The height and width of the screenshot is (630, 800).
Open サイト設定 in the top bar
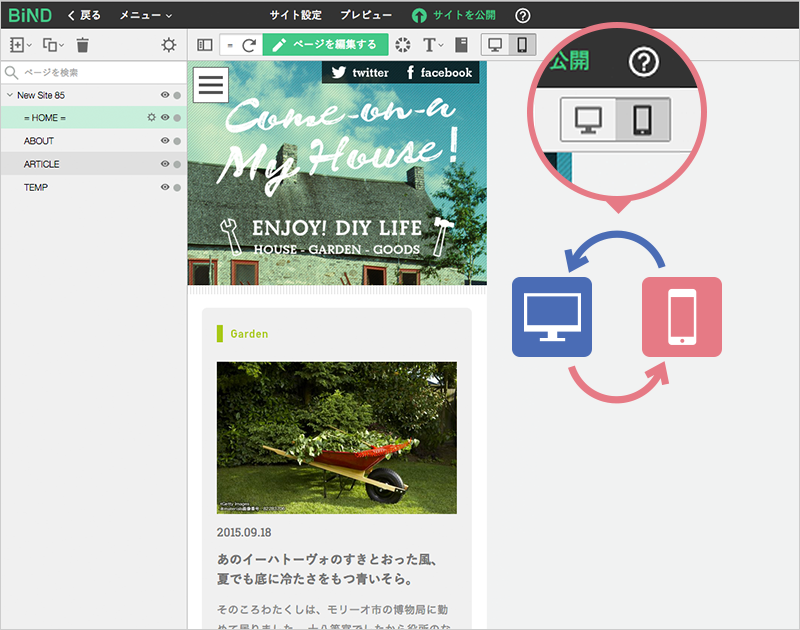(x=295, y=15)
